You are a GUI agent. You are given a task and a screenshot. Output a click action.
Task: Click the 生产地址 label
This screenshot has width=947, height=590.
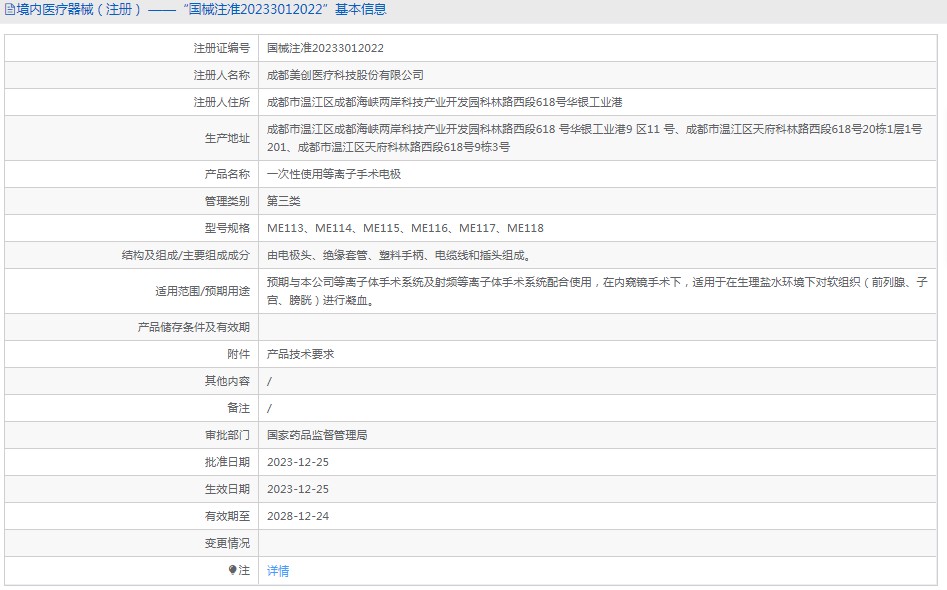pos(227,138)
